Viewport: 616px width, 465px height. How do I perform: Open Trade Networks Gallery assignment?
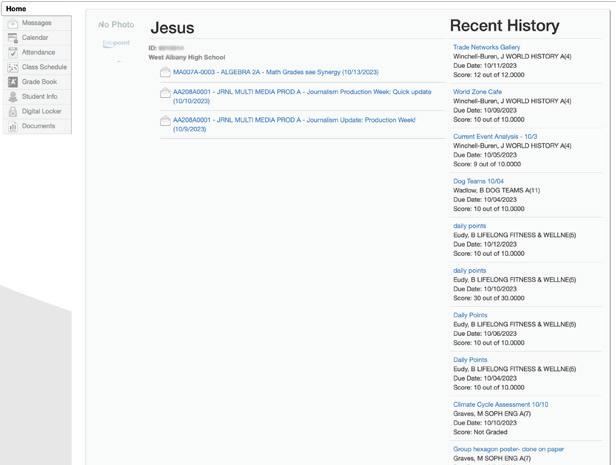pos(486,47)
